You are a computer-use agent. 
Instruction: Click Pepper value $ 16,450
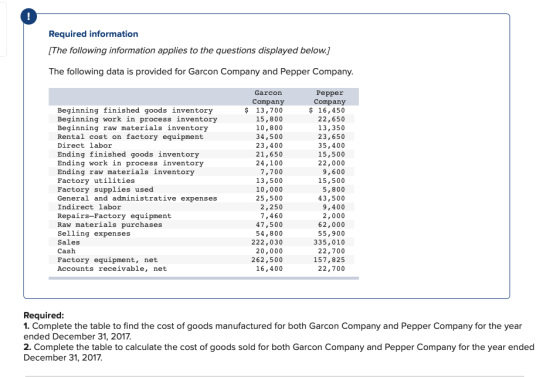[327, 110]
